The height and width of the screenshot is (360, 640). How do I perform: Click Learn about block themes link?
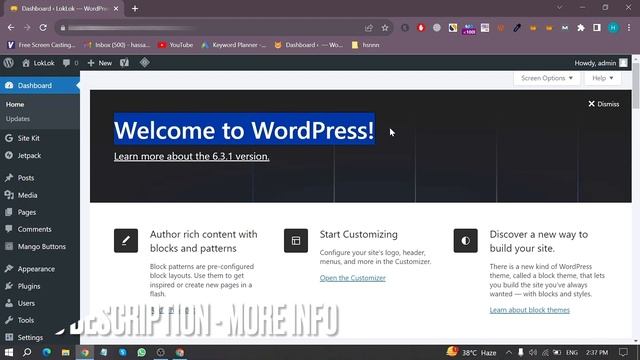[x=529, y=310]
